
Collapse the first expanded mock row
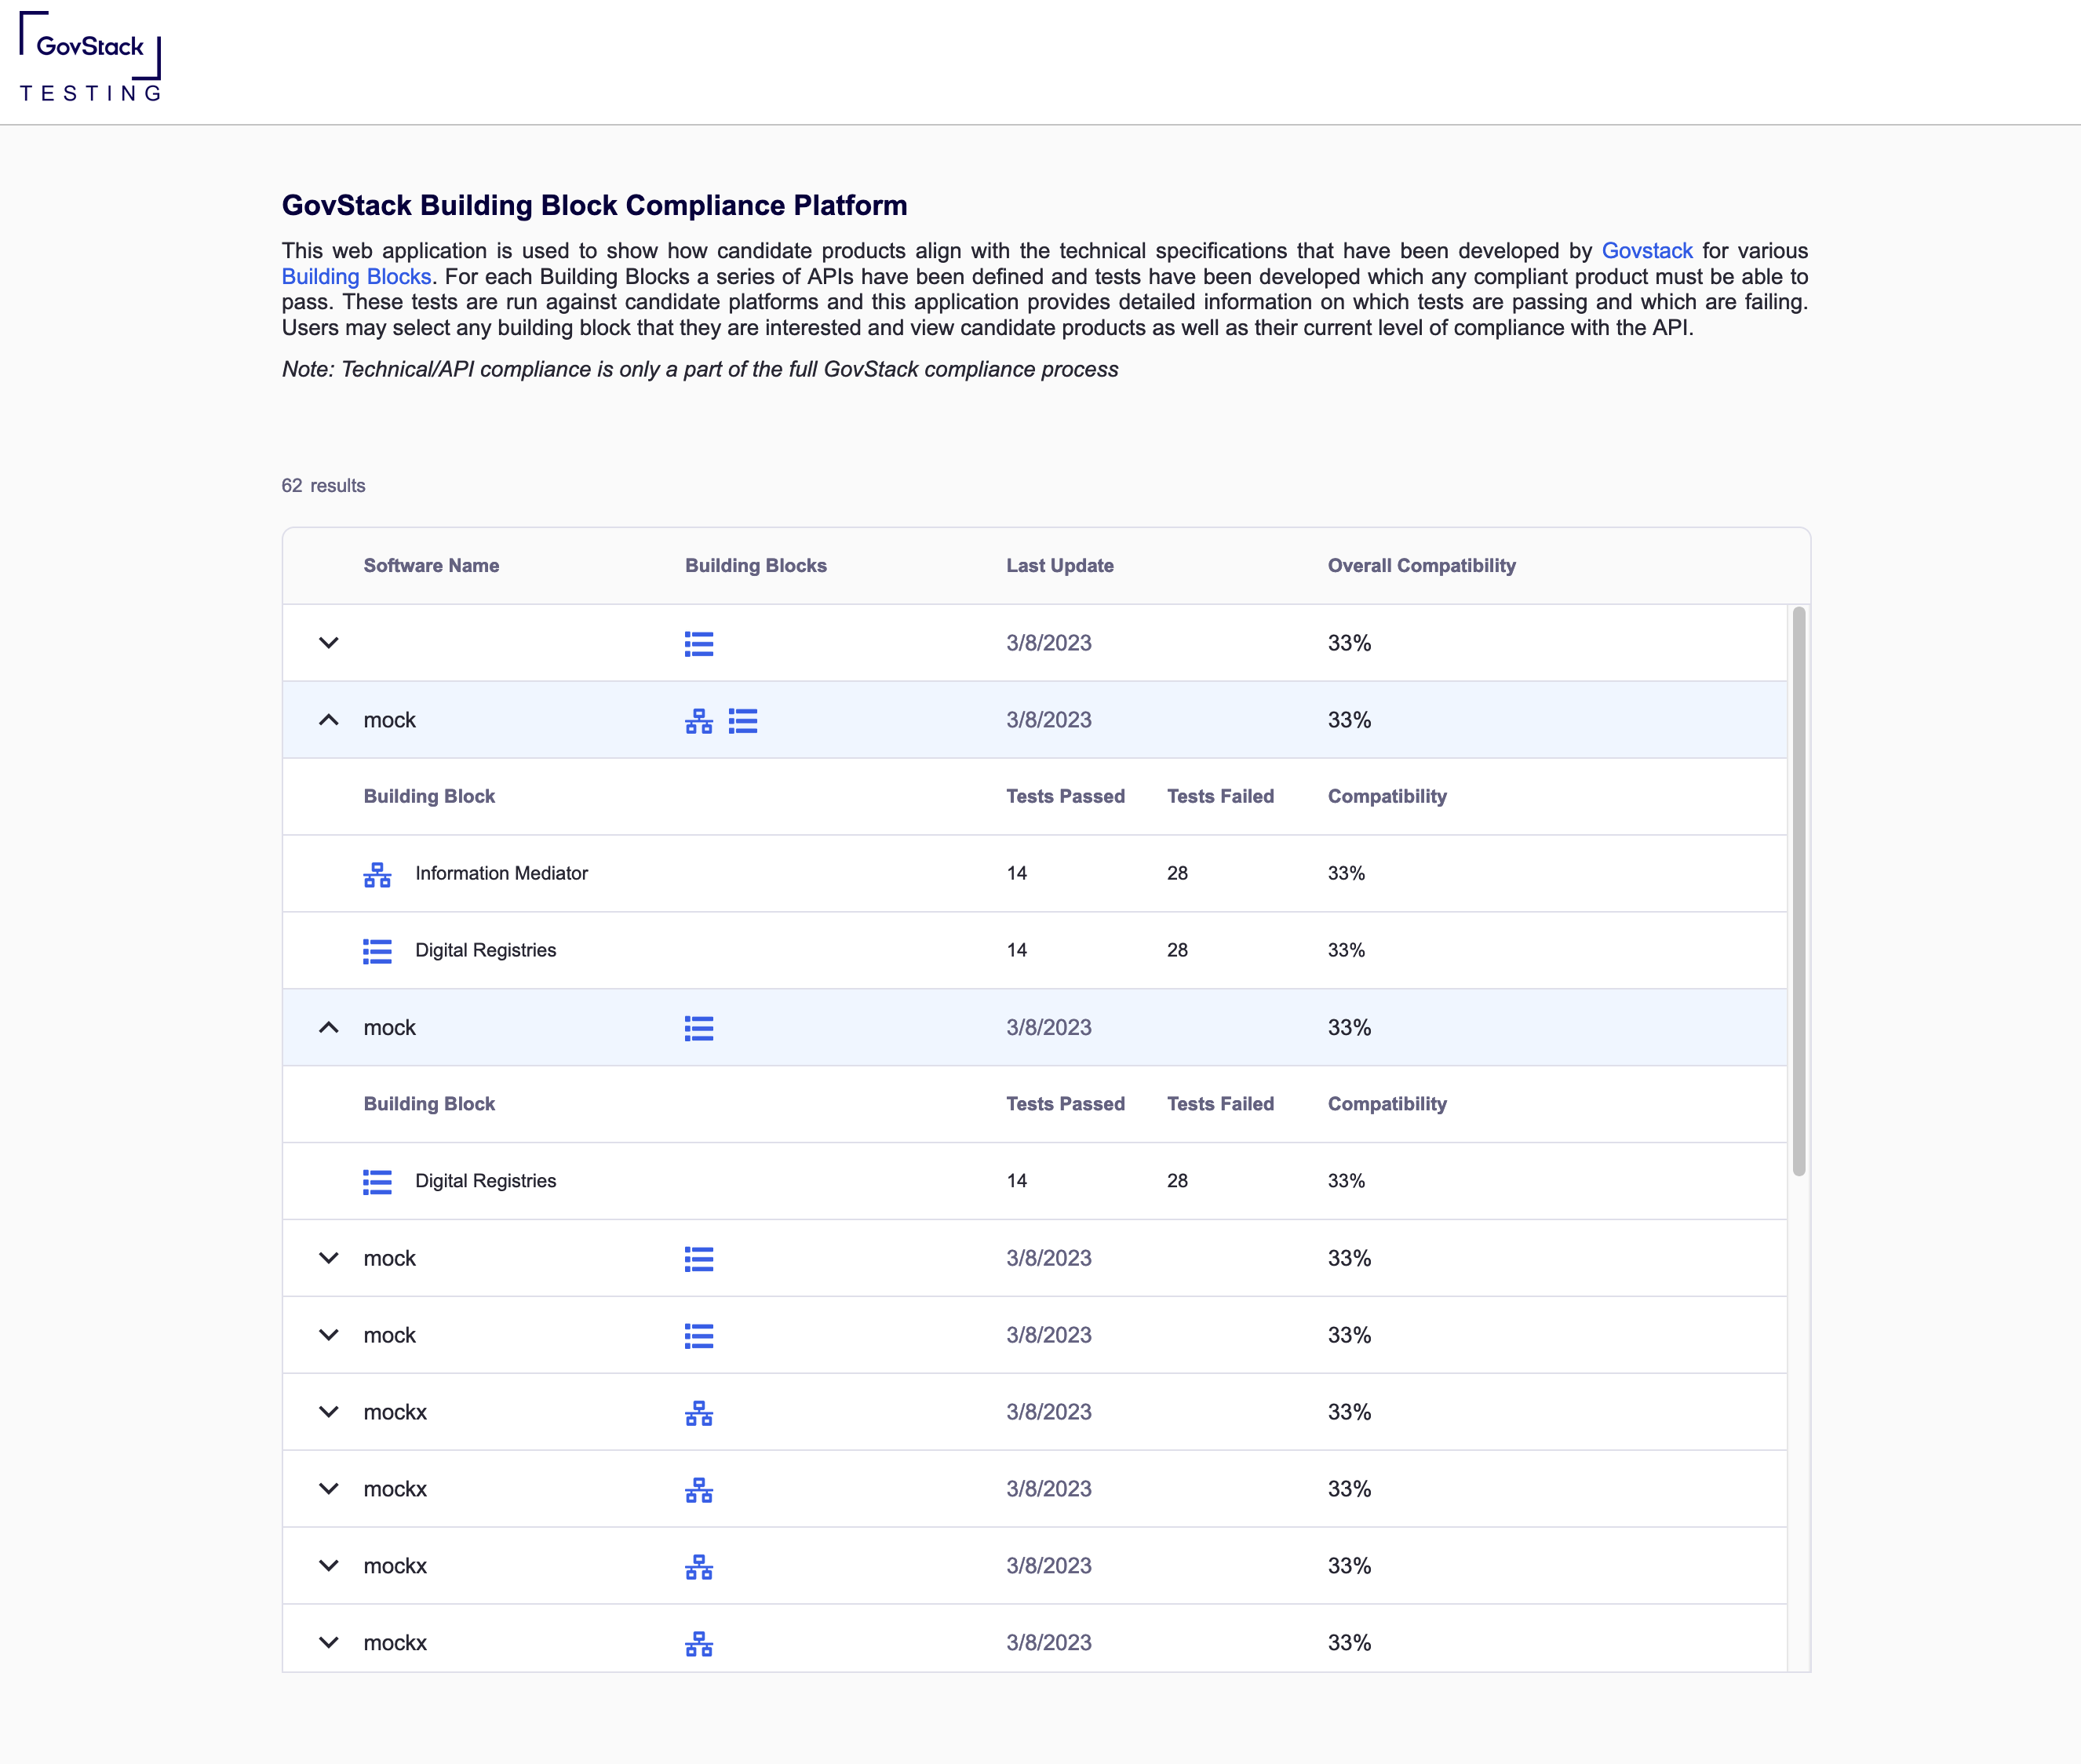328,720
